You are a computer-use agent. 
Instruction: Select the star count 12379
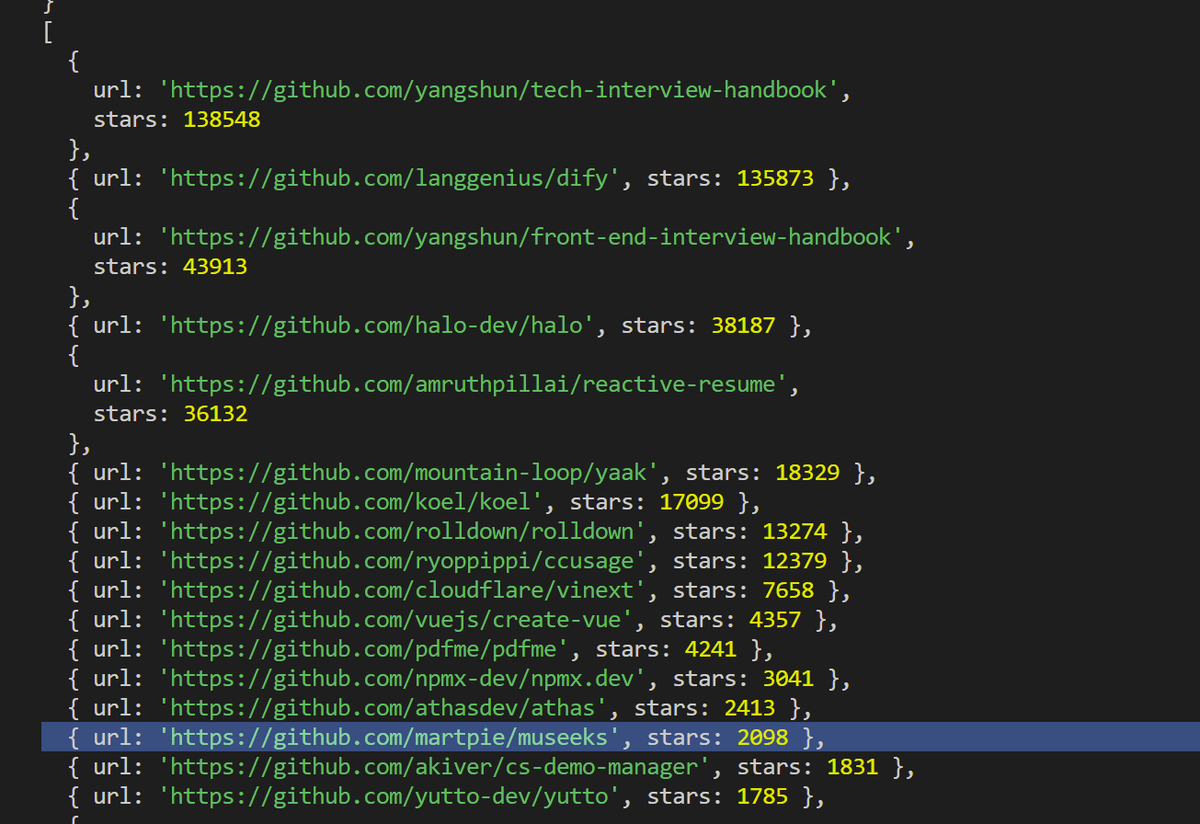(795, 561)
